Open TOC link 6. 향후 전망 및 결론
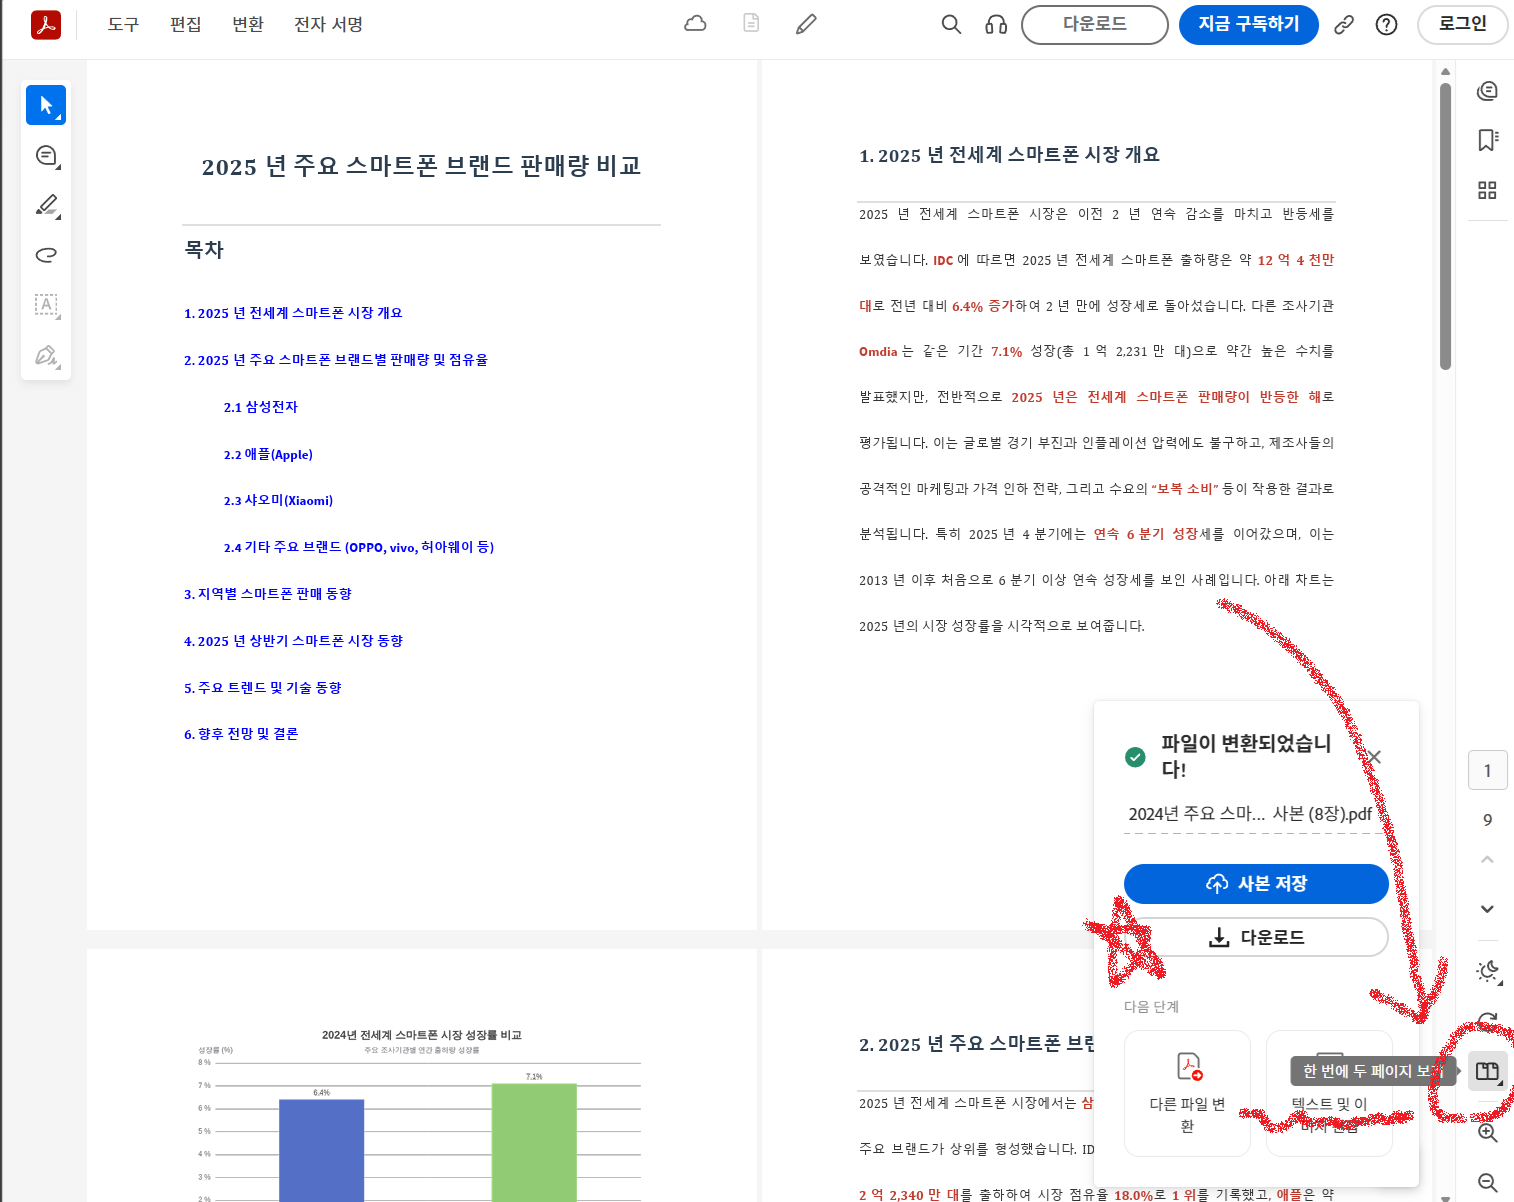This screenshot has width=1514, height=1202. click(x=241, y=734)
